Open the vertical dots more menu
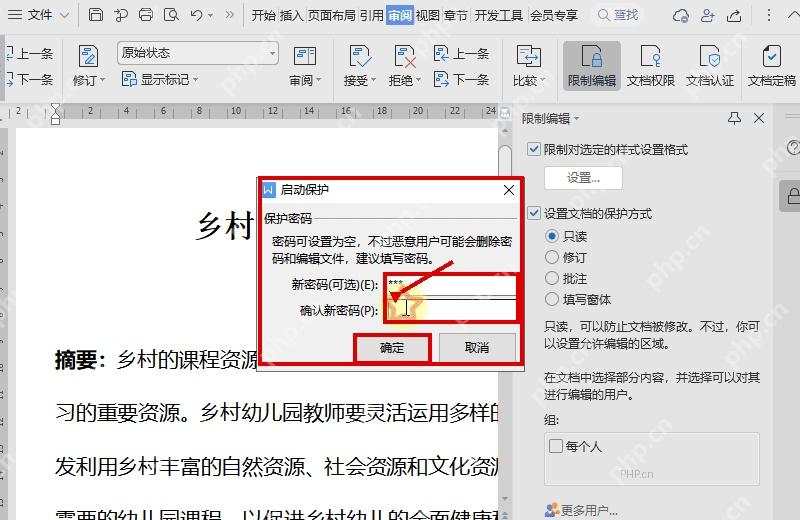Screen dimensions: 800x520 click(768, 15)
